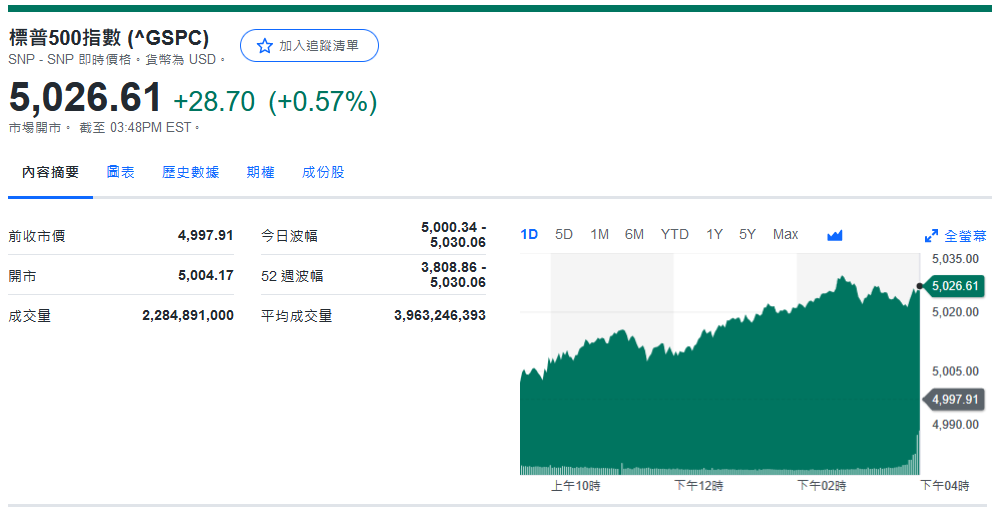
Task: Go to the 成份股 tab
Action: tap(323, 172)
